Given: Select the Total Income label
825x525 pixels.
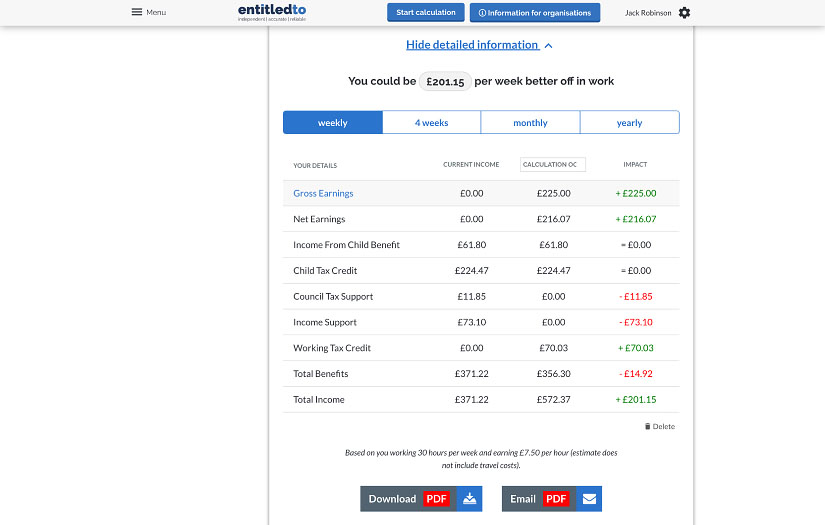Looking at the screenshot, I should pos(319,400).
